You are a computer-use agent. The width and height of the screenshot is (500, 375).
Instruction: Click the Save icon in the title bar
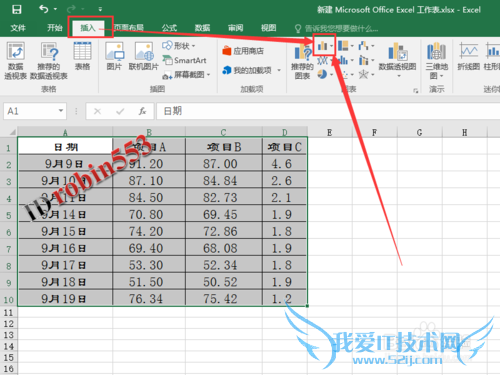click(17, 9)
